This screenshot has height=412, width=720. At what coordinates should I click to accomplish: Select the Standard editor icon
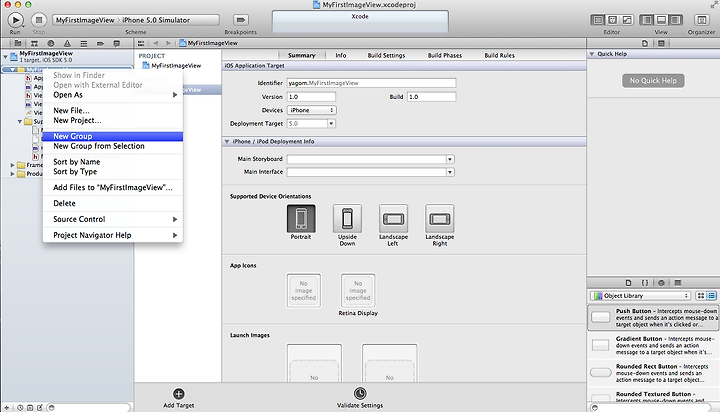pyautogui.click(x=598, y=20)
